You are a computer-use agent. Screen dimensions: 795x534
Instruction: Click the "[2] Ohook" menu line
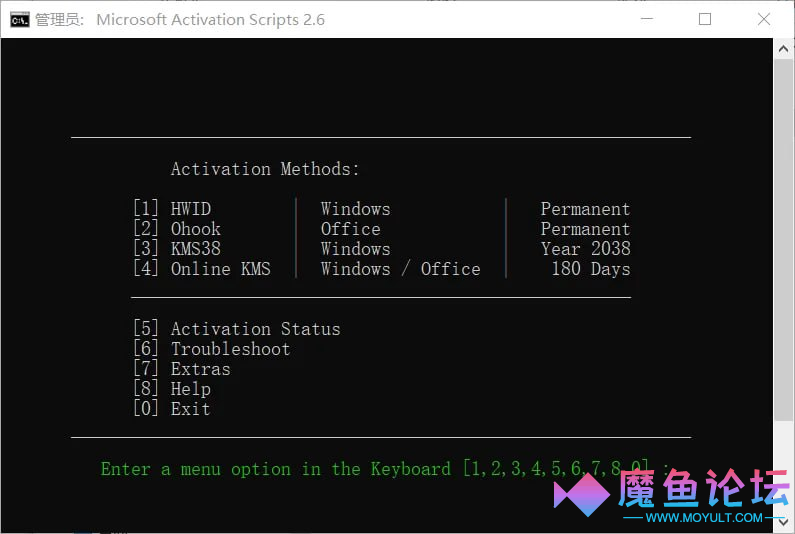click(x=177, y=229)
